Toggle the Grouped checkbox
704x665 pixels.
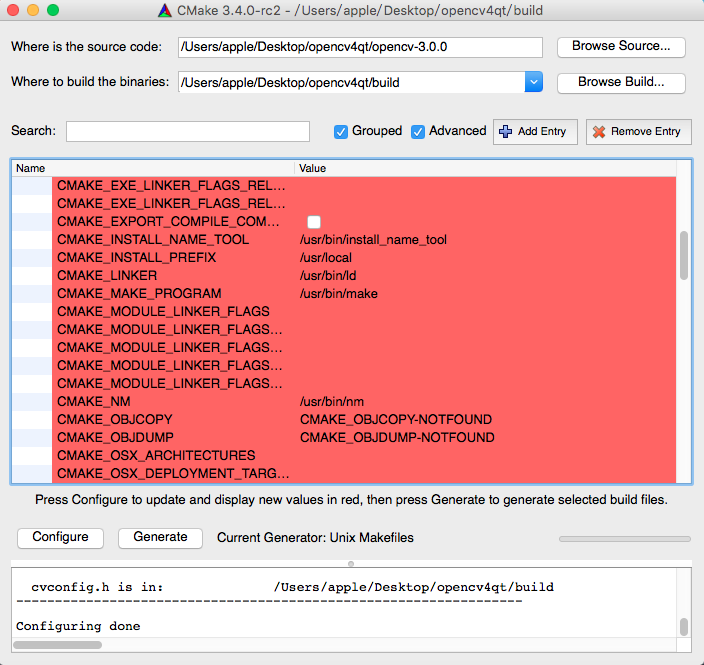tap(341, 132)
